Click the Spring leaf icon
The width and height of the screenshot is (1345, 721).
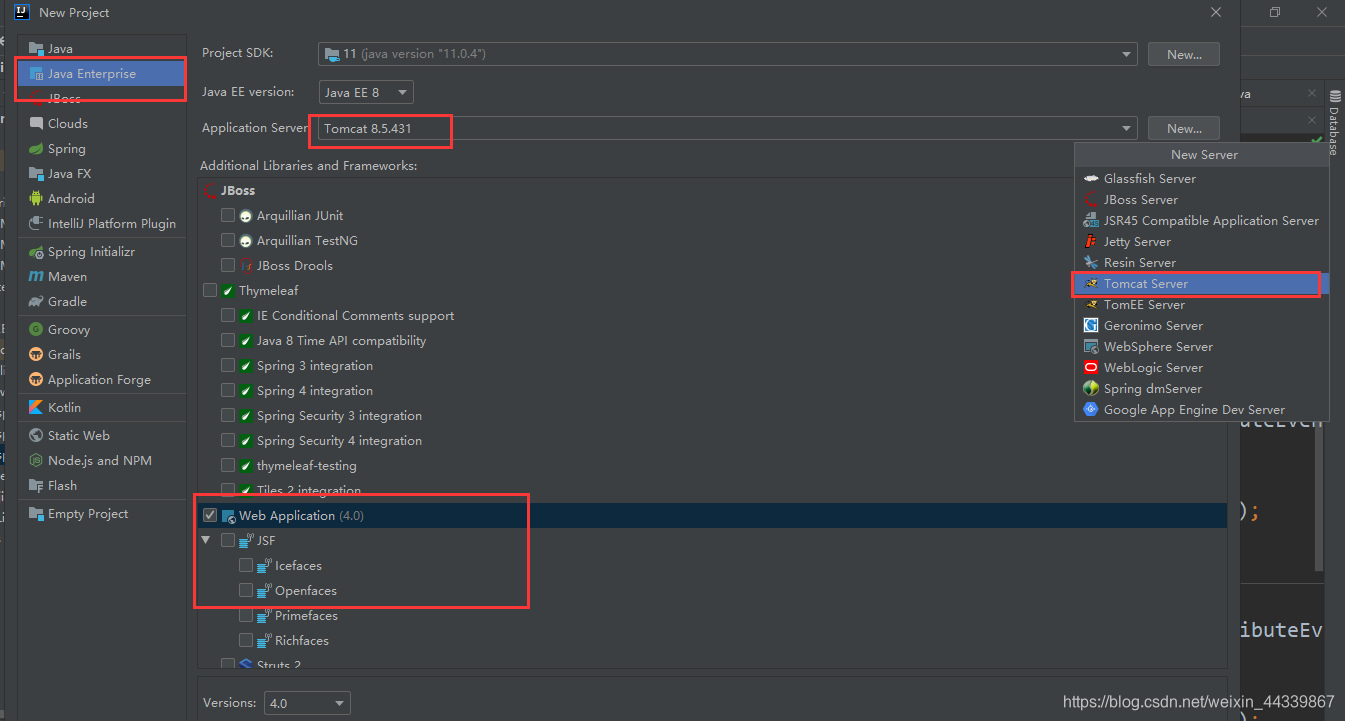(37, 148)
